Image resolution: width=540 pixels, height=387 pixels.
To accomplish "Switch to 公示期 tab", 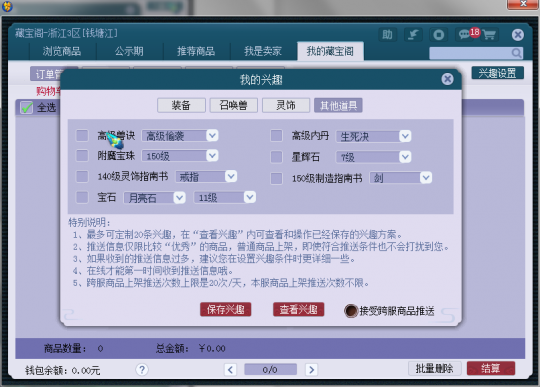I will tap(129, 51).
